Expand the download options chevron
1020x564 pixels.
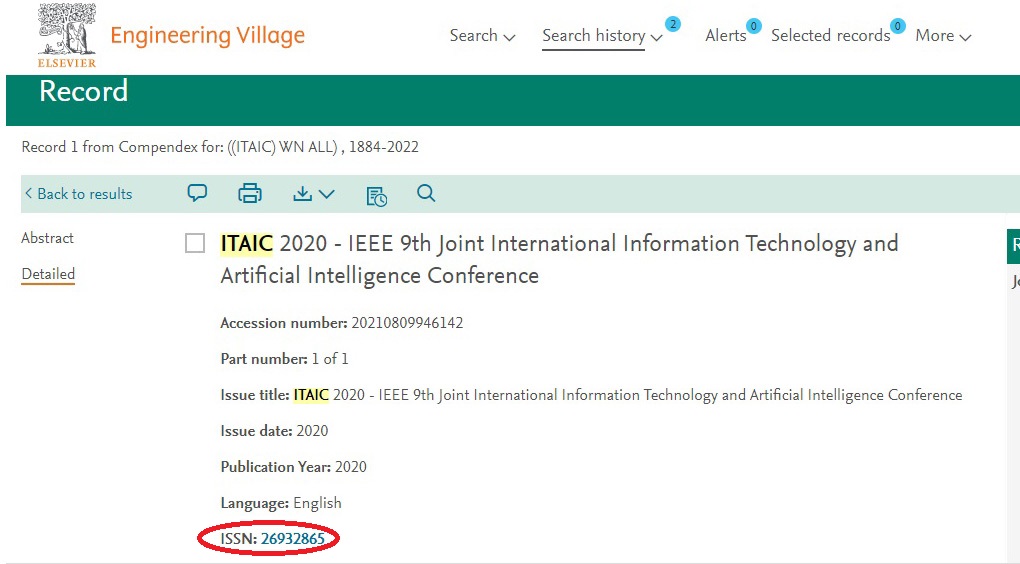click(x=327, y=194)
